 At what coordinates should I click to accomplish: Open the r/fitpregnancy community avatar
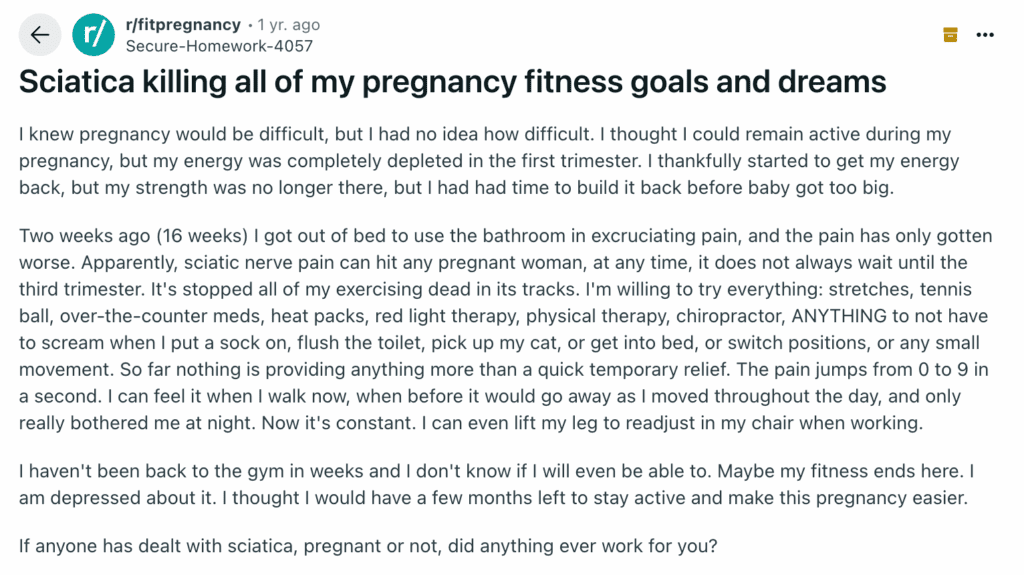(94, 35)
